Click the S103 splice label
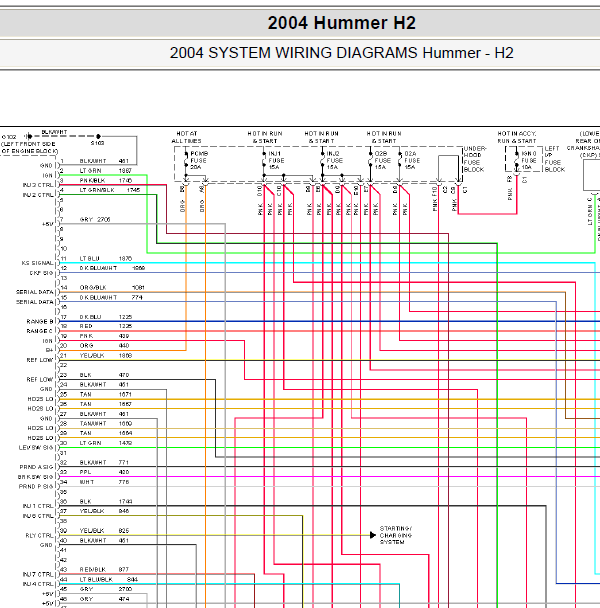 pyautogui.click(x=97, y=143)
